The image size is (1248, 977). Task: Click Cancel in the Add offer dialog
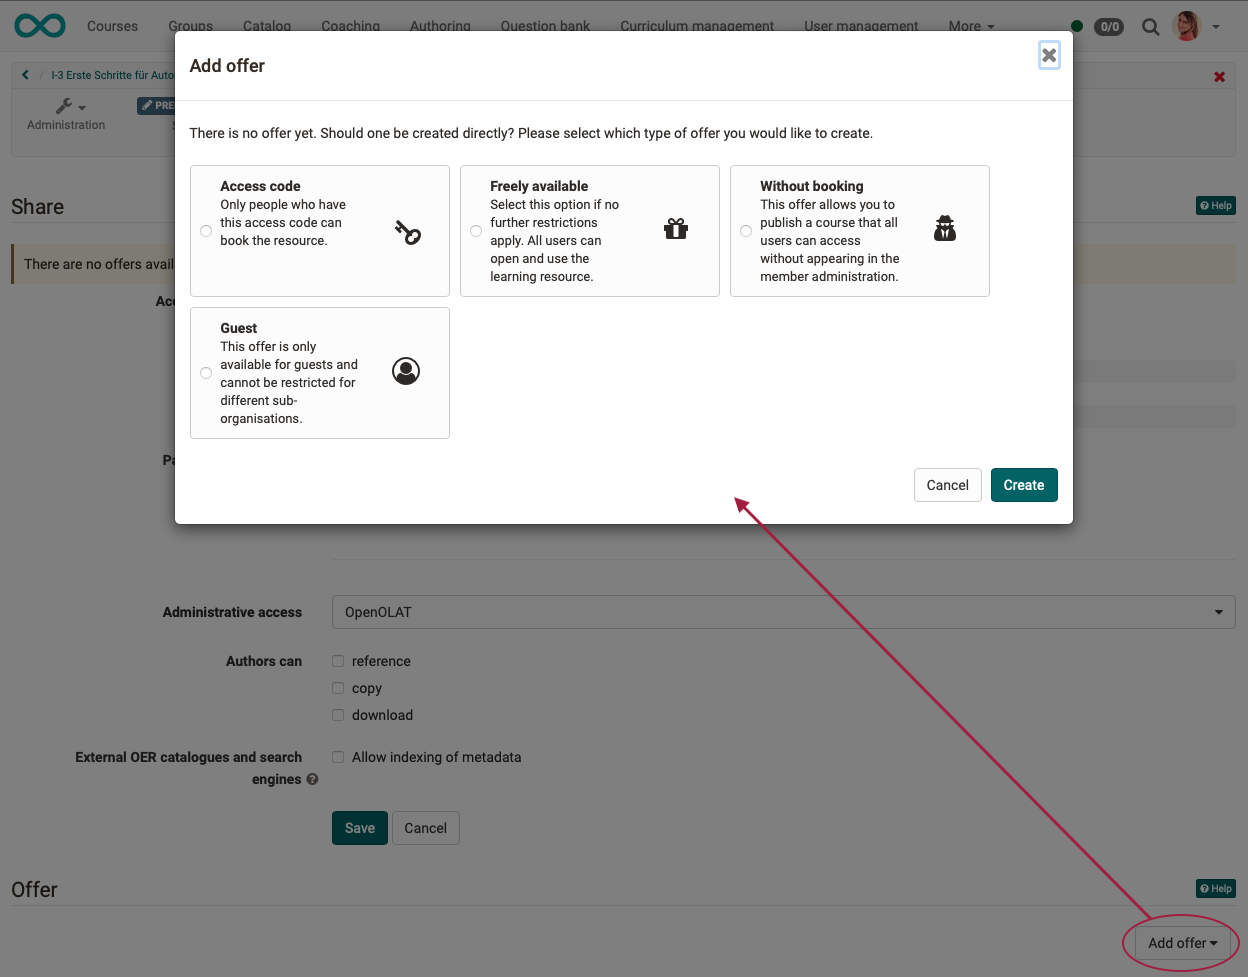coord(947,485)
